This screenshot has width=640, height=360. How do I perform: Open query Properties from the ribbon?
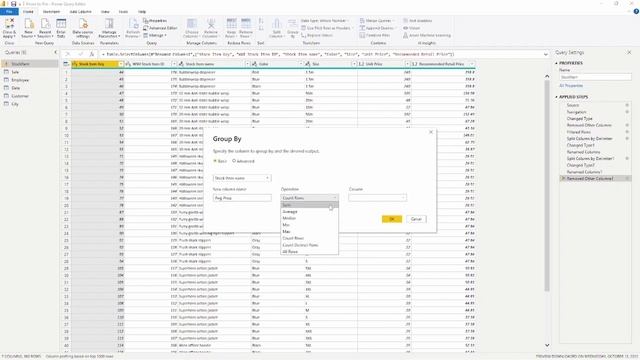[x=155, y=20]
